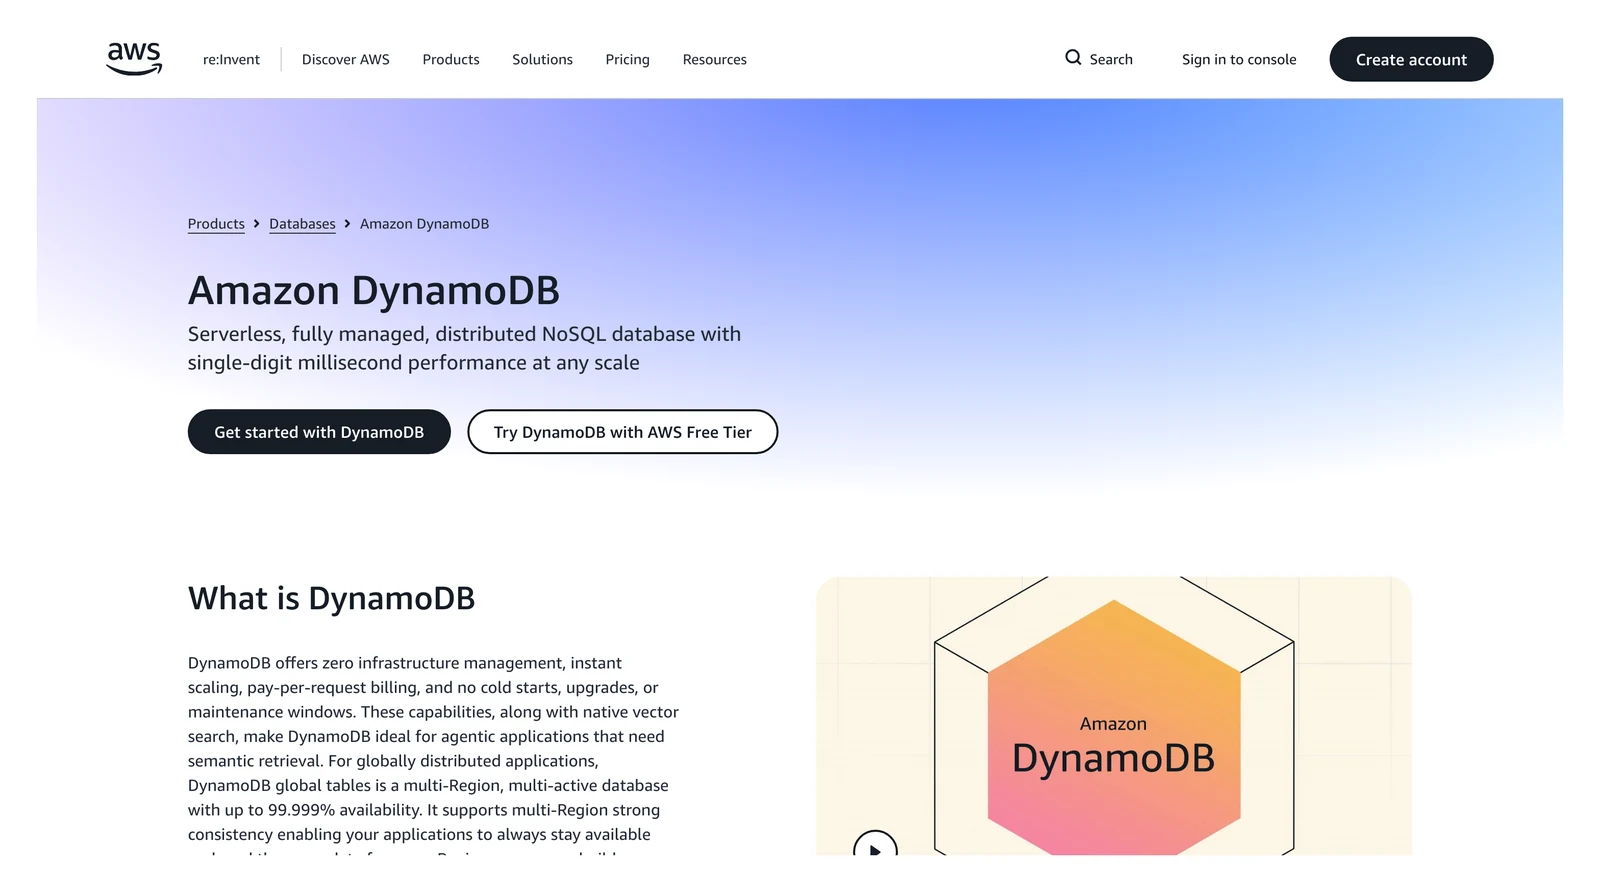This screenshot has height=892, width=1600.
Task: Open the Solutions menu
Action: pyautogui.click(x=542, y=60)
